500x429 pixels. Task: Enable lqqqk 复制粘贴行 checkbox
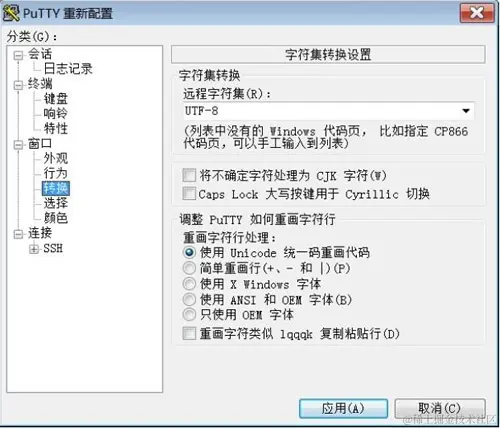189,333
